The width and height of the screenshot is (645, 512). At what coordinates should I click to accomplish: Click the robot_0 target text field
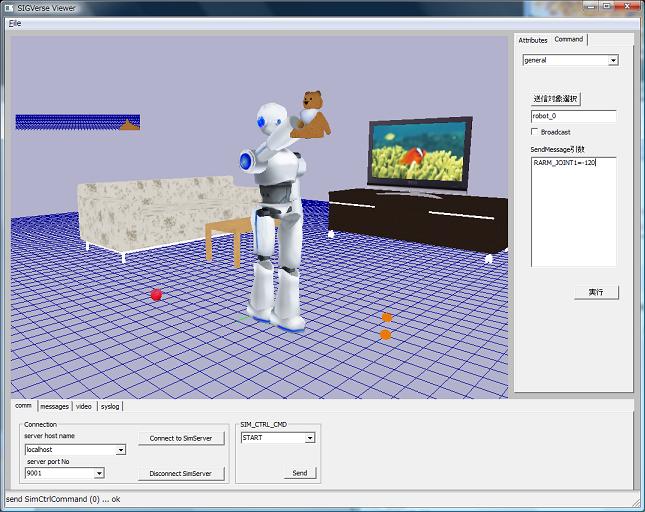573,116
